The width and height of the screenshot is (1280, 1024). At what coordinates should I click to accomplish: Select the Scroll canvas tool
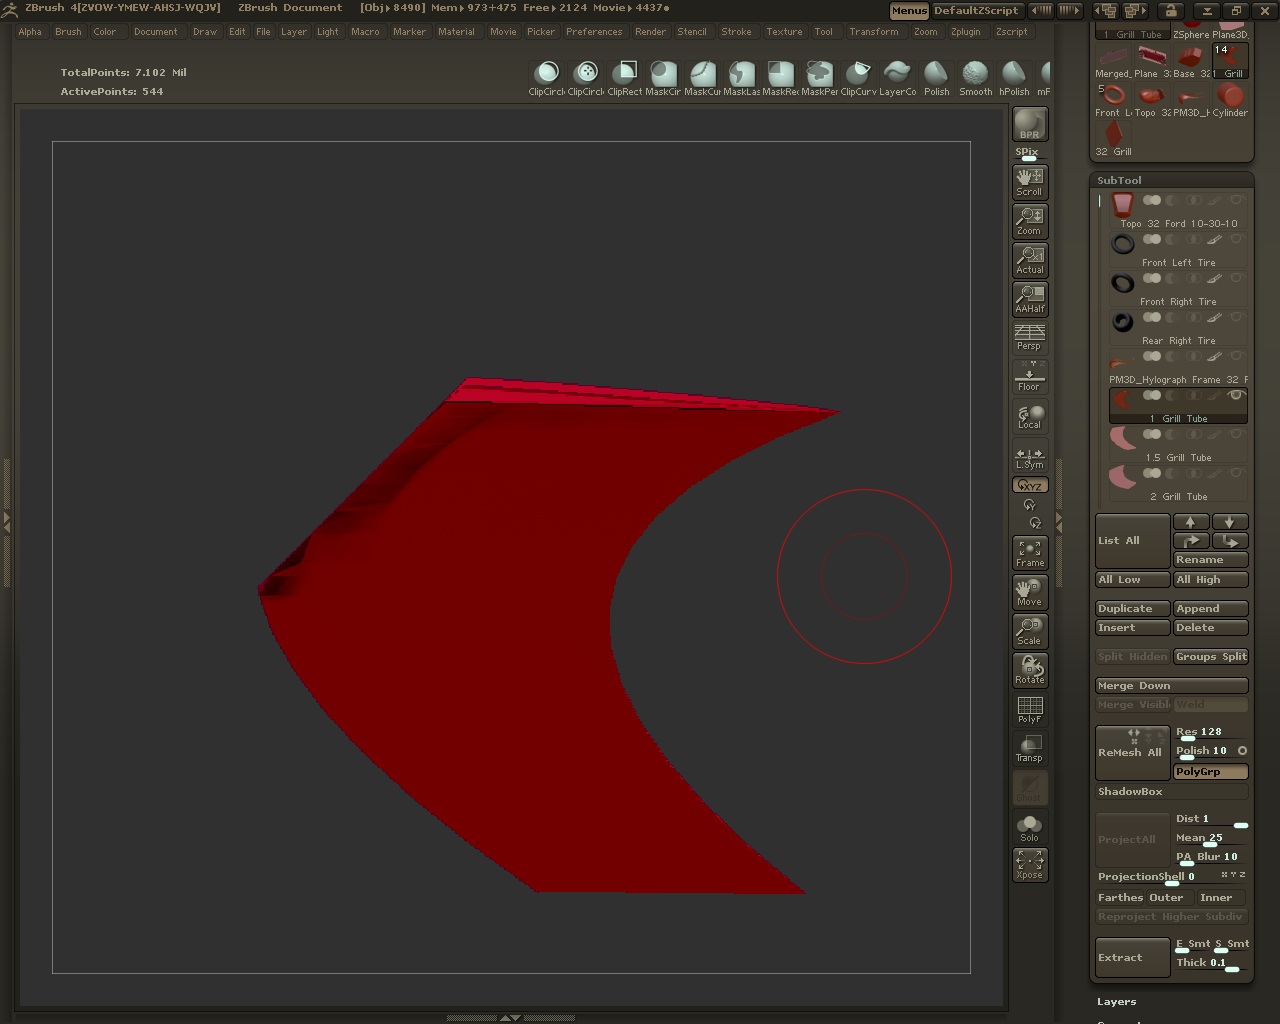click(x=1029, y=181)
